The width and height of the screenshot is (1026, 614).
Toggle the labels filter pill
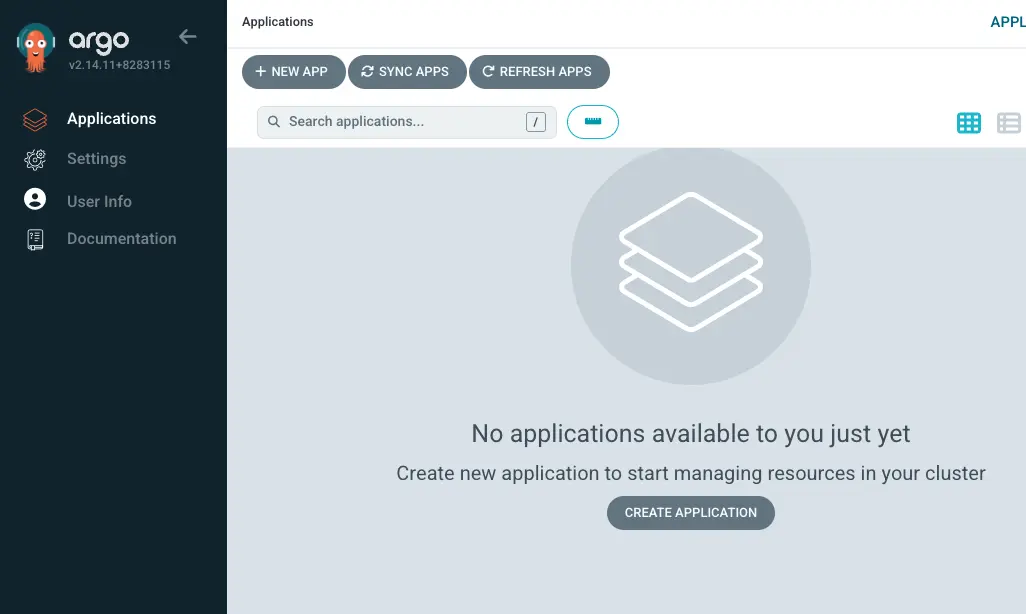592,121
